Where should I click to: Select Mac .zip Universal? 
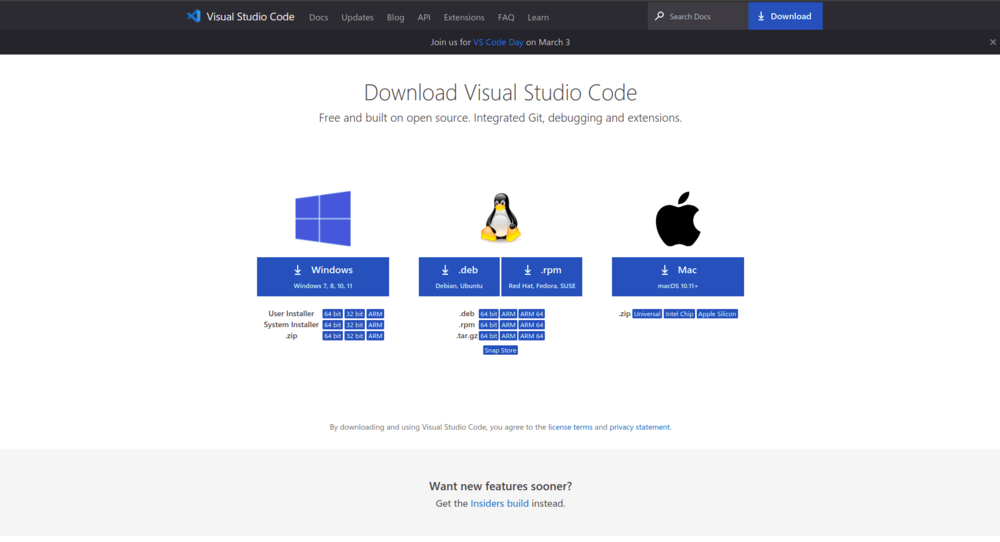(647, 314)
